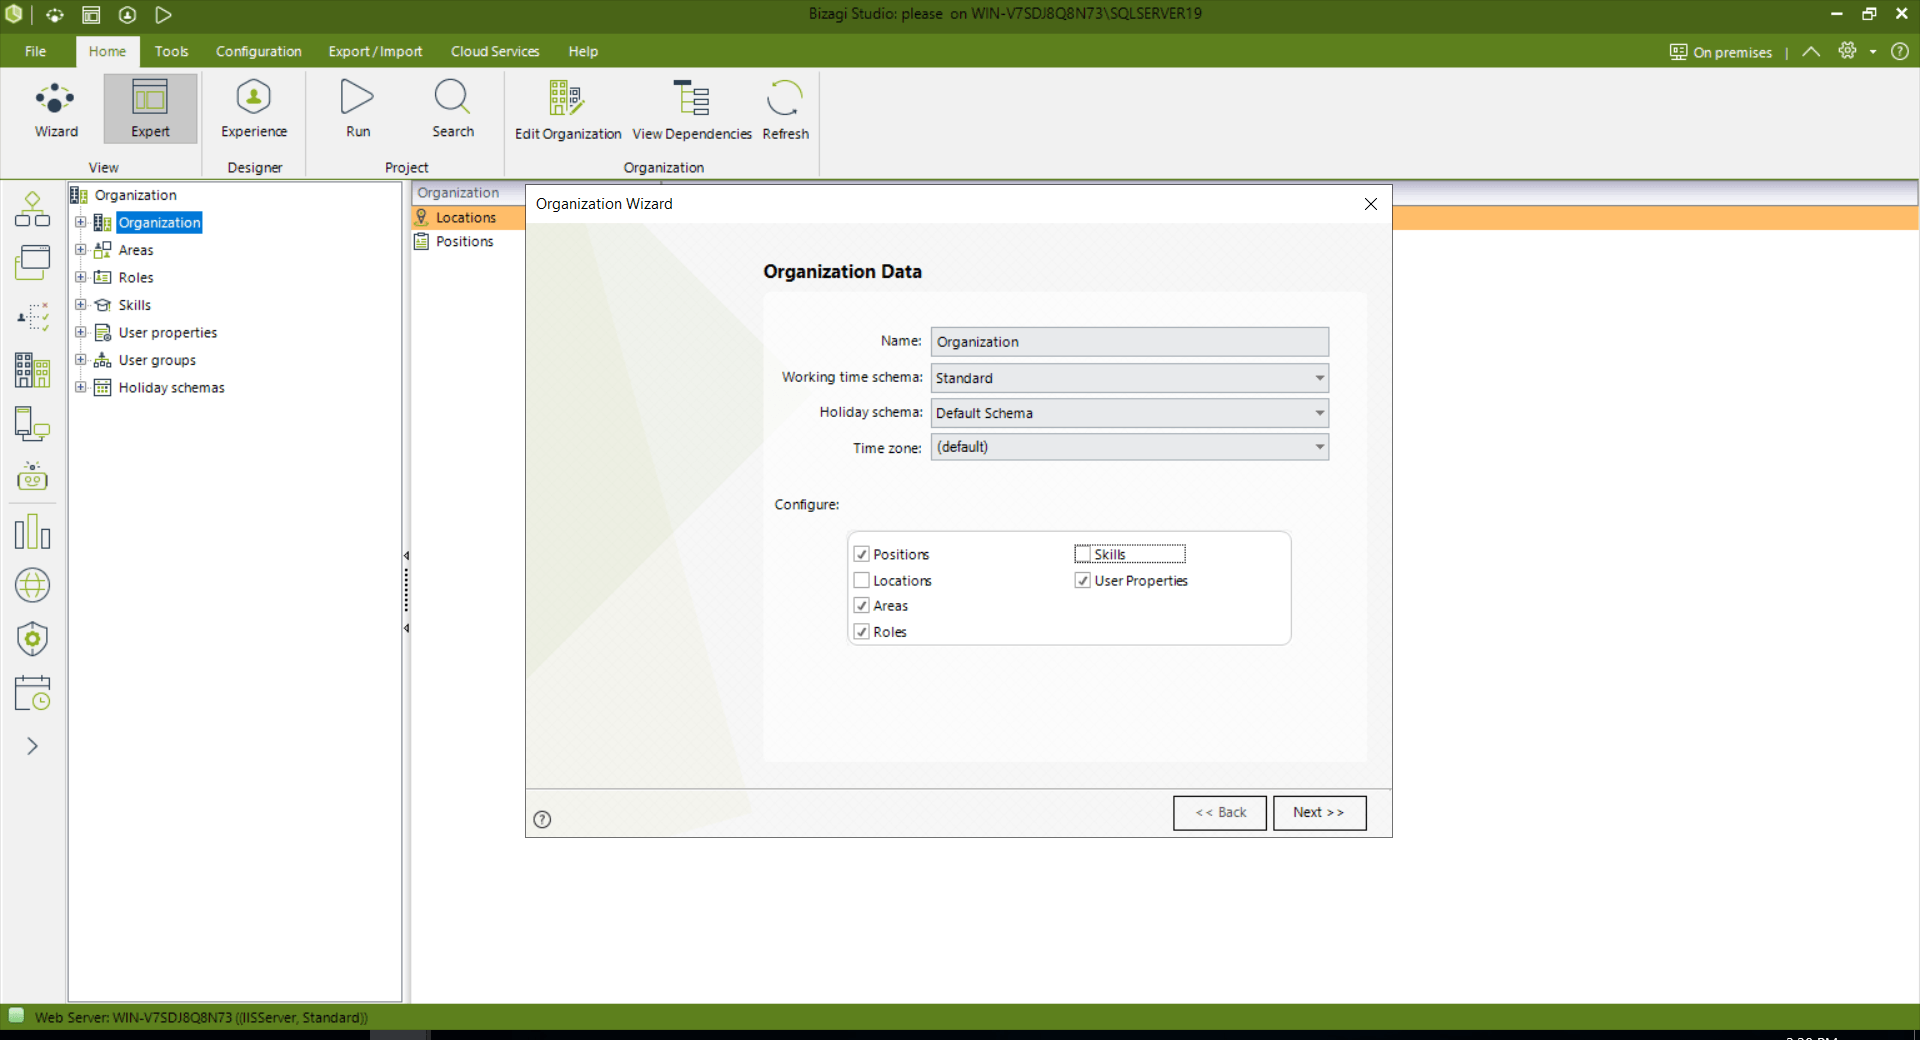Click the title bar wizard dots icon

point(55,14)
